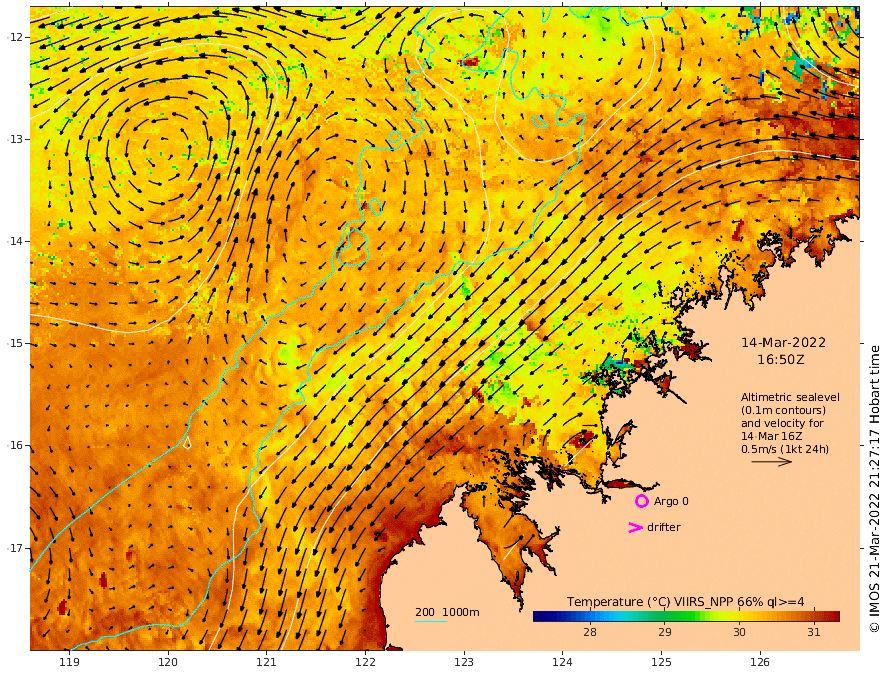Click longitude axis label 122
This screenshot has height=680, width=880.
coord(365,663)
